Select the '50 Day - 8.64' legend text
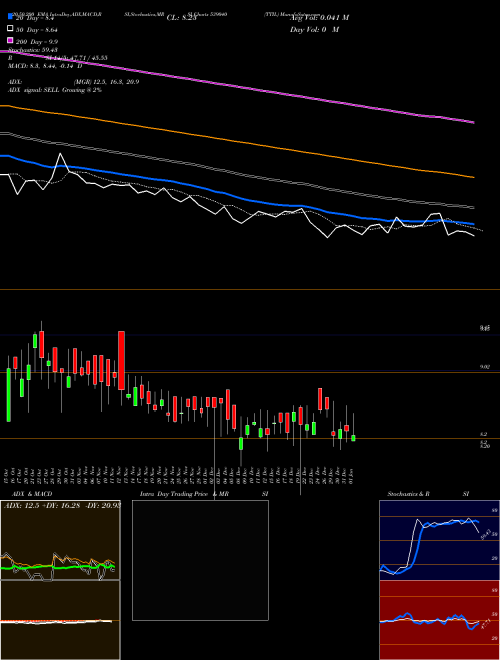The width and height of the screenshot is (500, 660). 37,30
